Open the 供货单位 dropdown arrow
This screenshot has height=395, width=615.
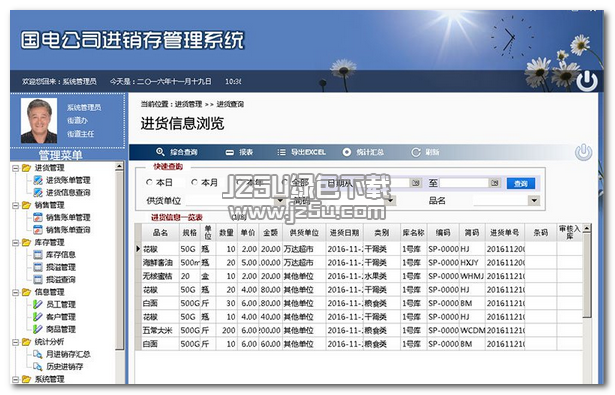click(280, 201)
